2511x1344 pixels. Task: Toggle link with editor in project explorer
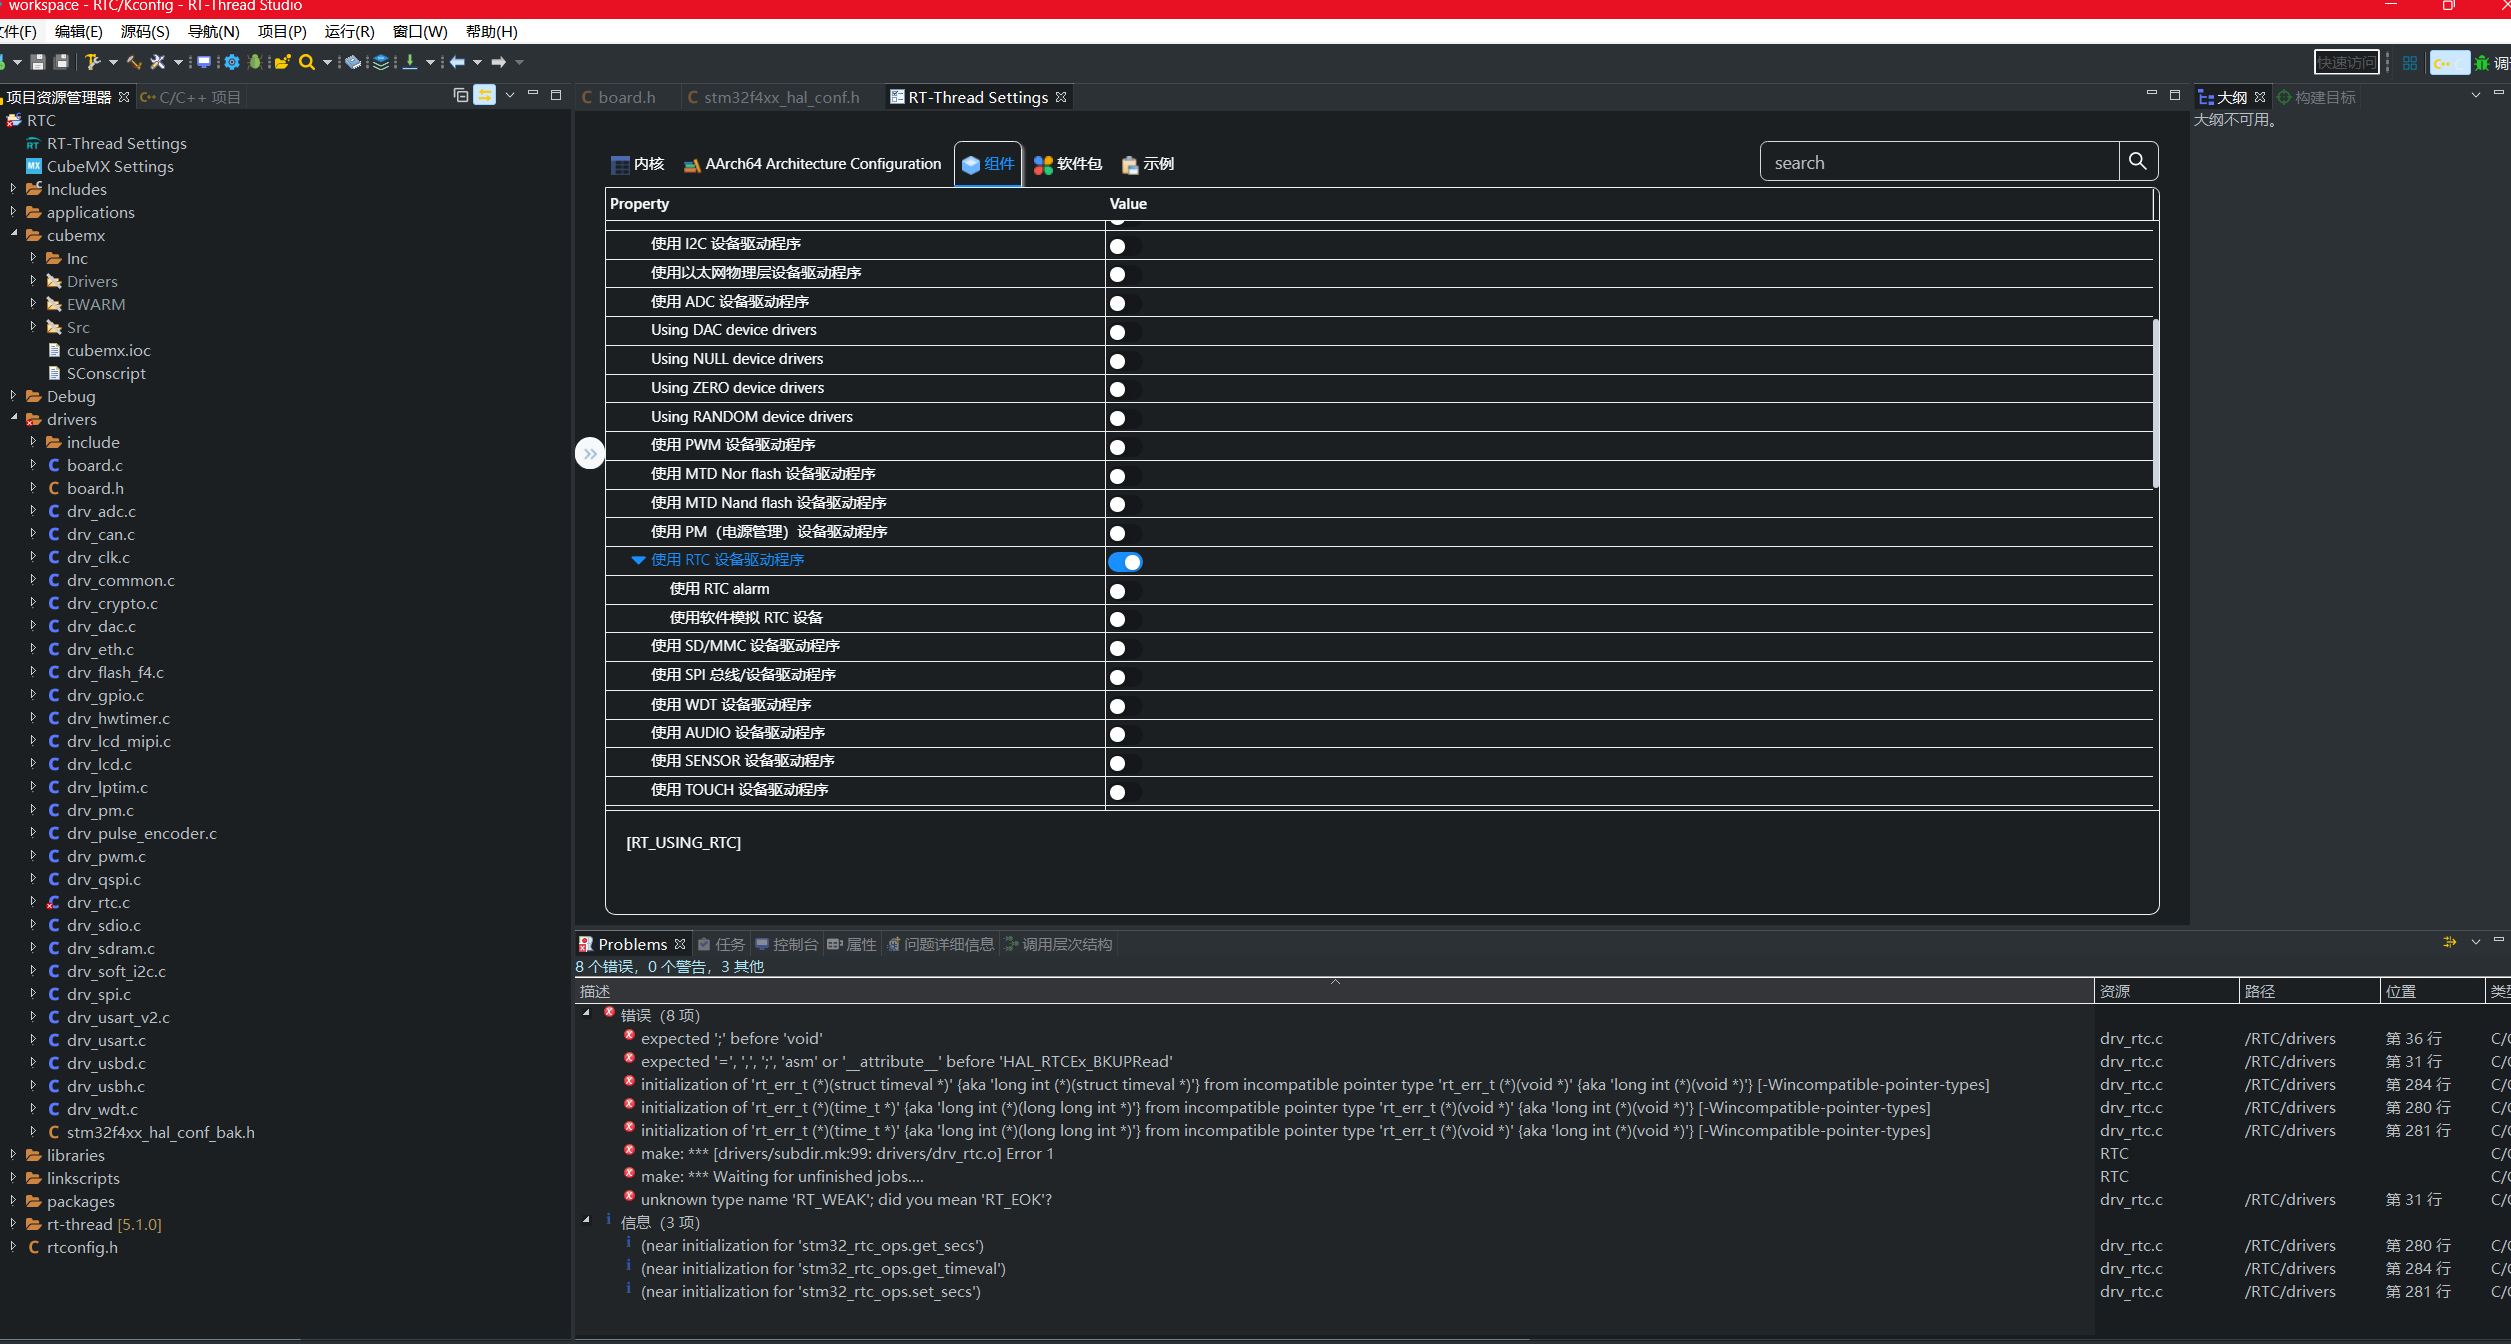coord(484,95)
